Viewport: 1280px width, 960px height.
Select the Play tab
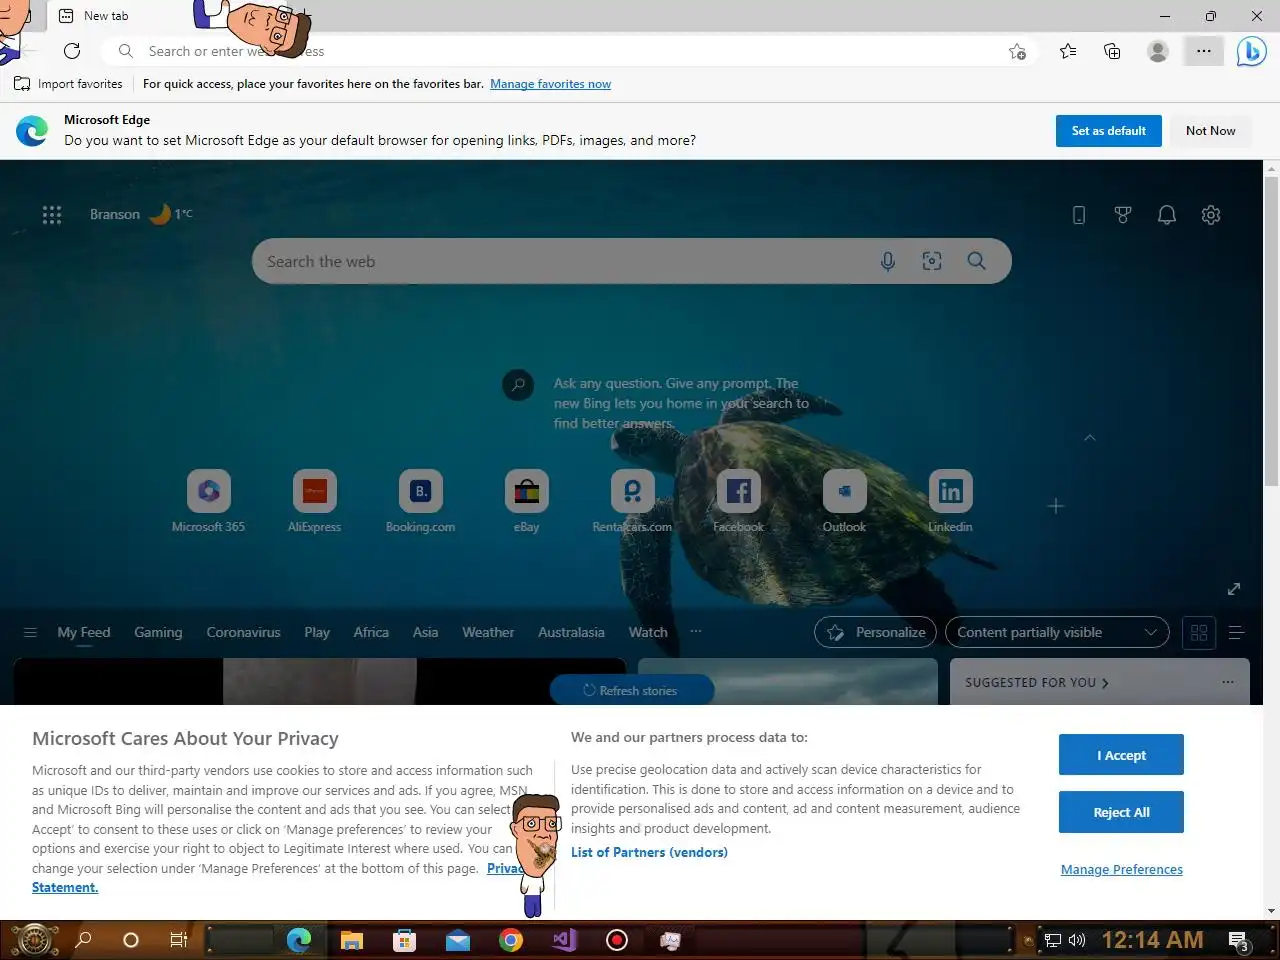point(317,632)
